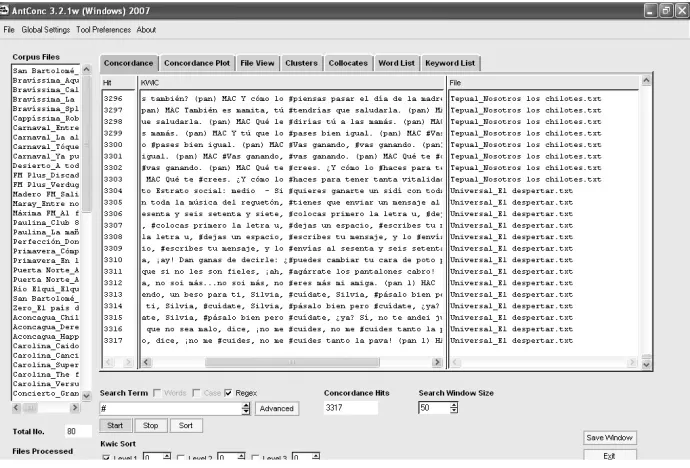690x468 pixels.
Task: Adjust the Level 1 sort stepper
Action: [x=167, y=457]
